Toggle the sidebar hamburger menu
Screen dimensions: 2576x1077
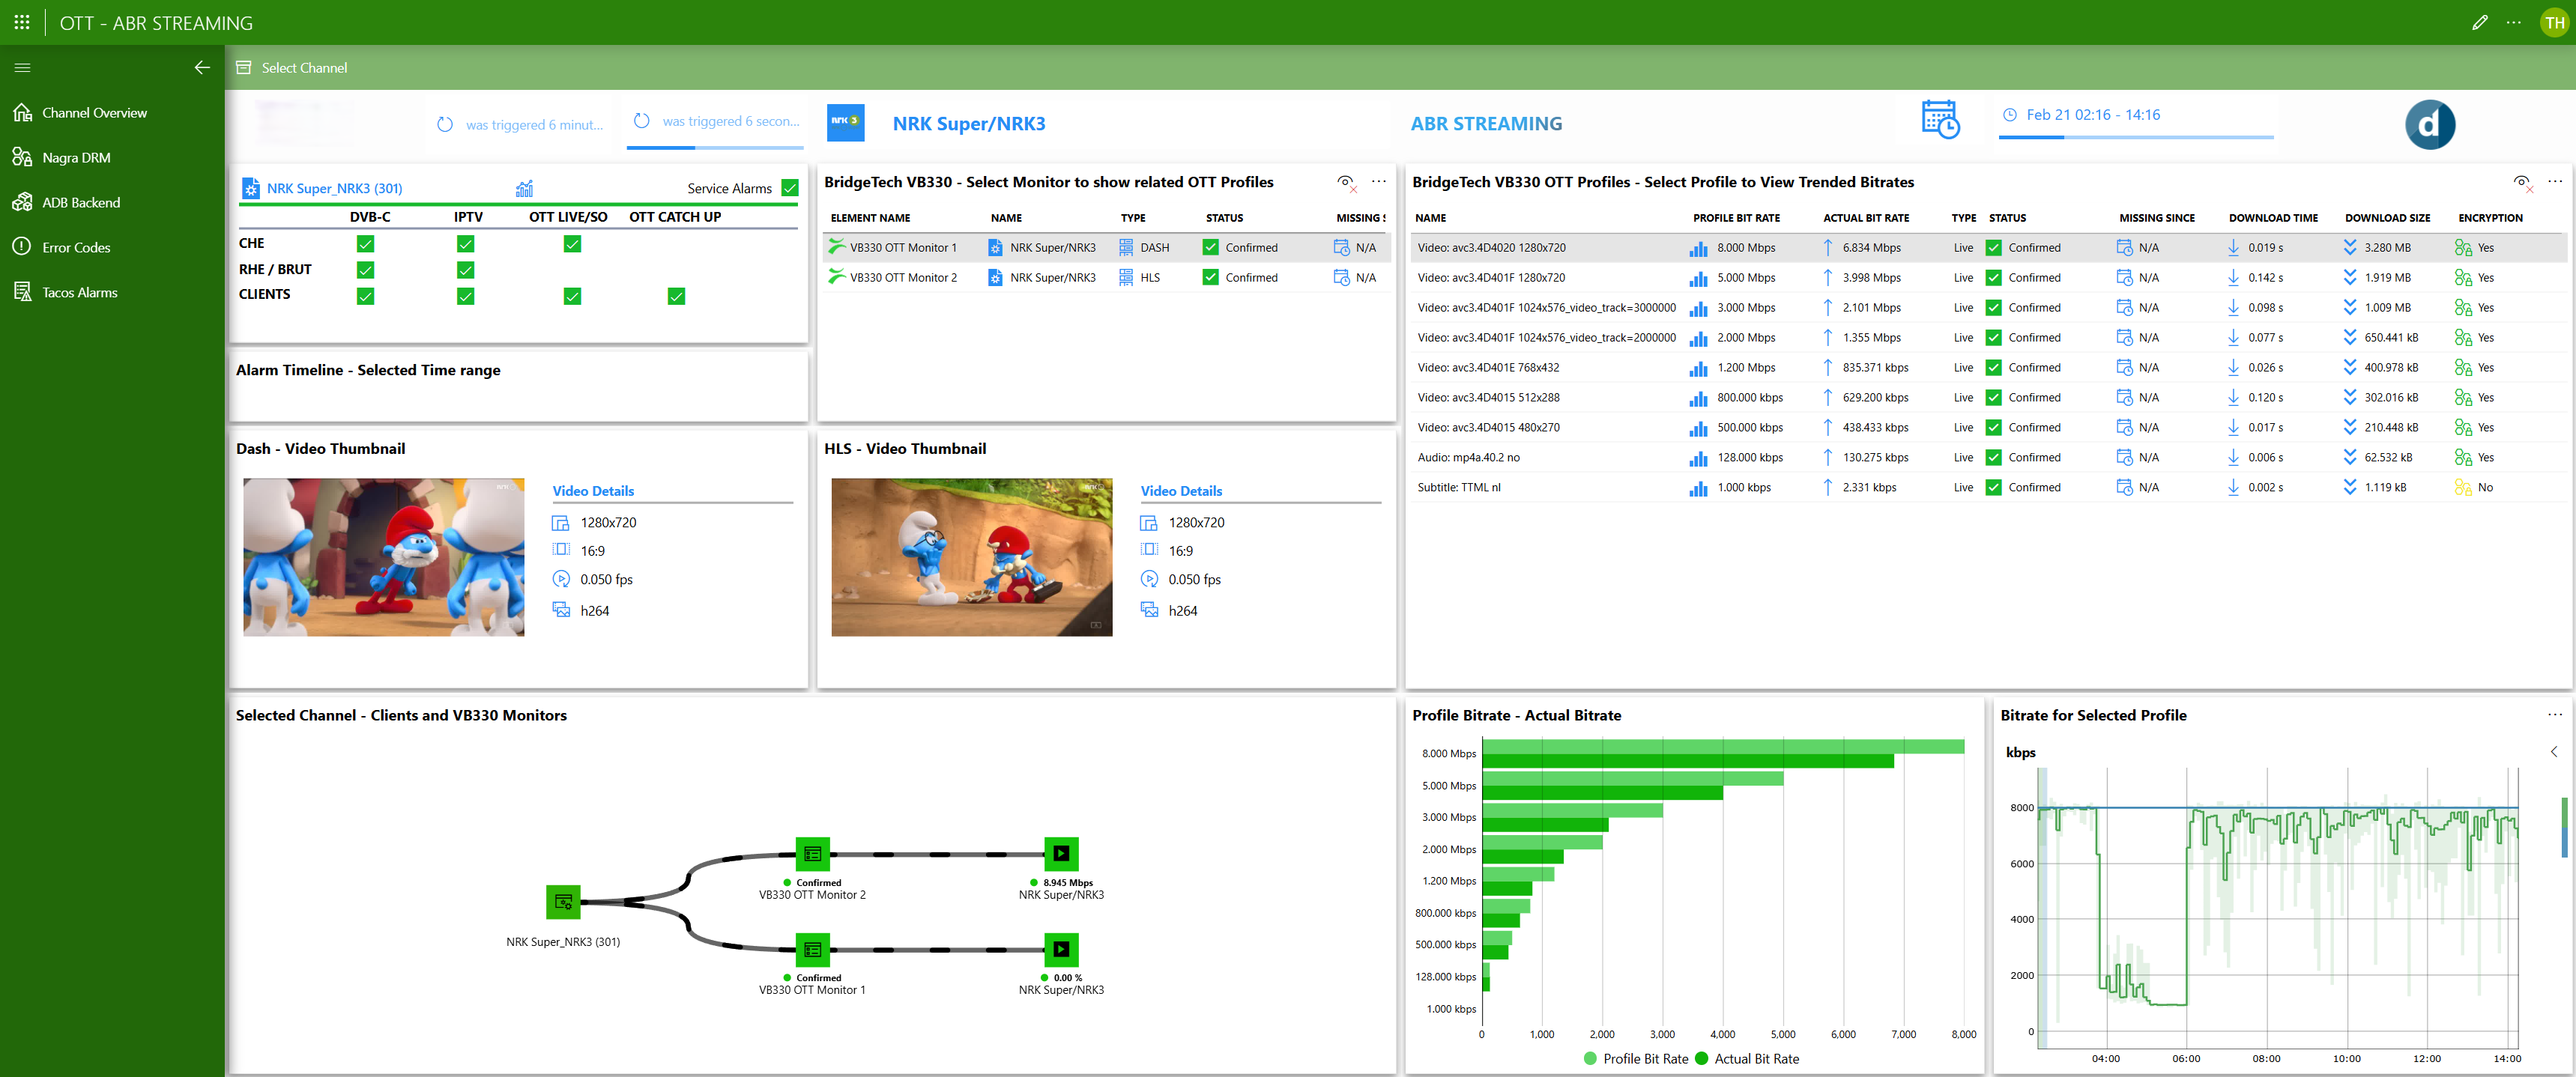(22, 68)
